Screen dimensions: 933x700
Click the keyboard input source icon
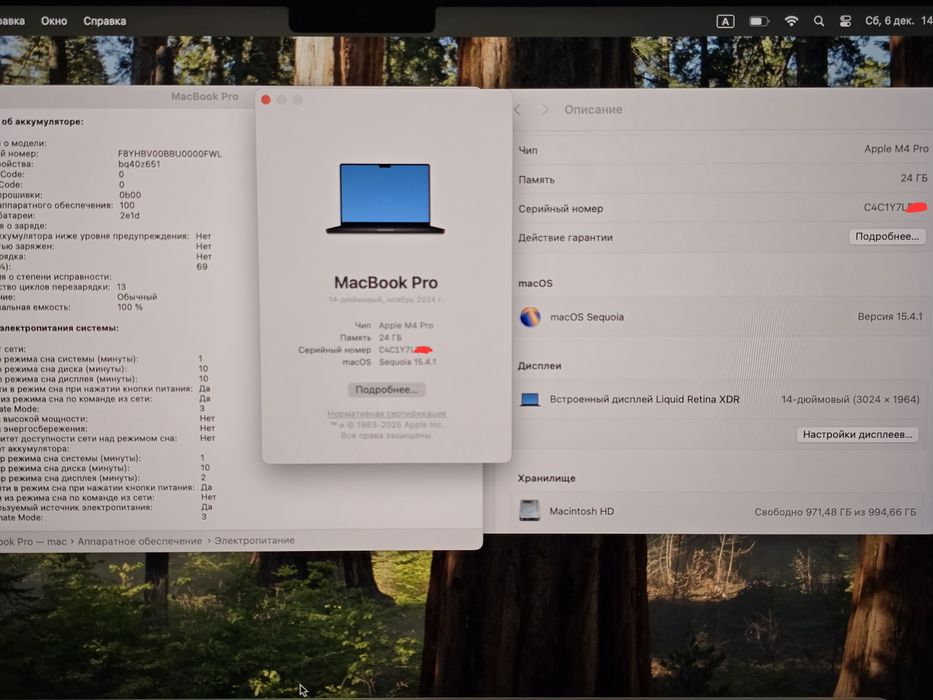pos(725,21)
